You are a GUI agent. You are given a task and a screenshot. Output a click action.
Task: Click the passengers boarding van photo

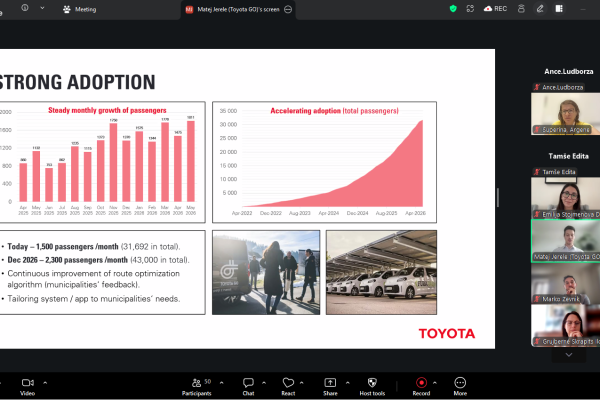[266, 273]
